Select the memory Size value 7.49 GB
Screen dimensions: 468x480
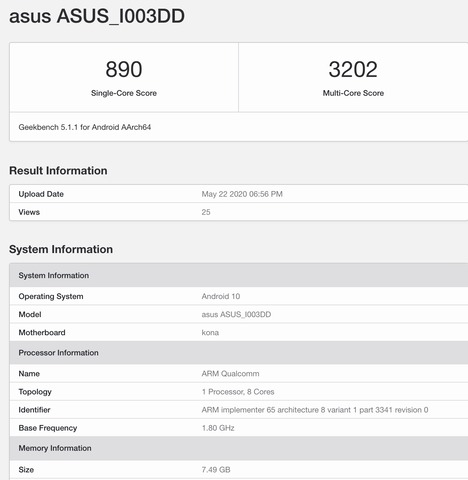click(x=216, y=470)
